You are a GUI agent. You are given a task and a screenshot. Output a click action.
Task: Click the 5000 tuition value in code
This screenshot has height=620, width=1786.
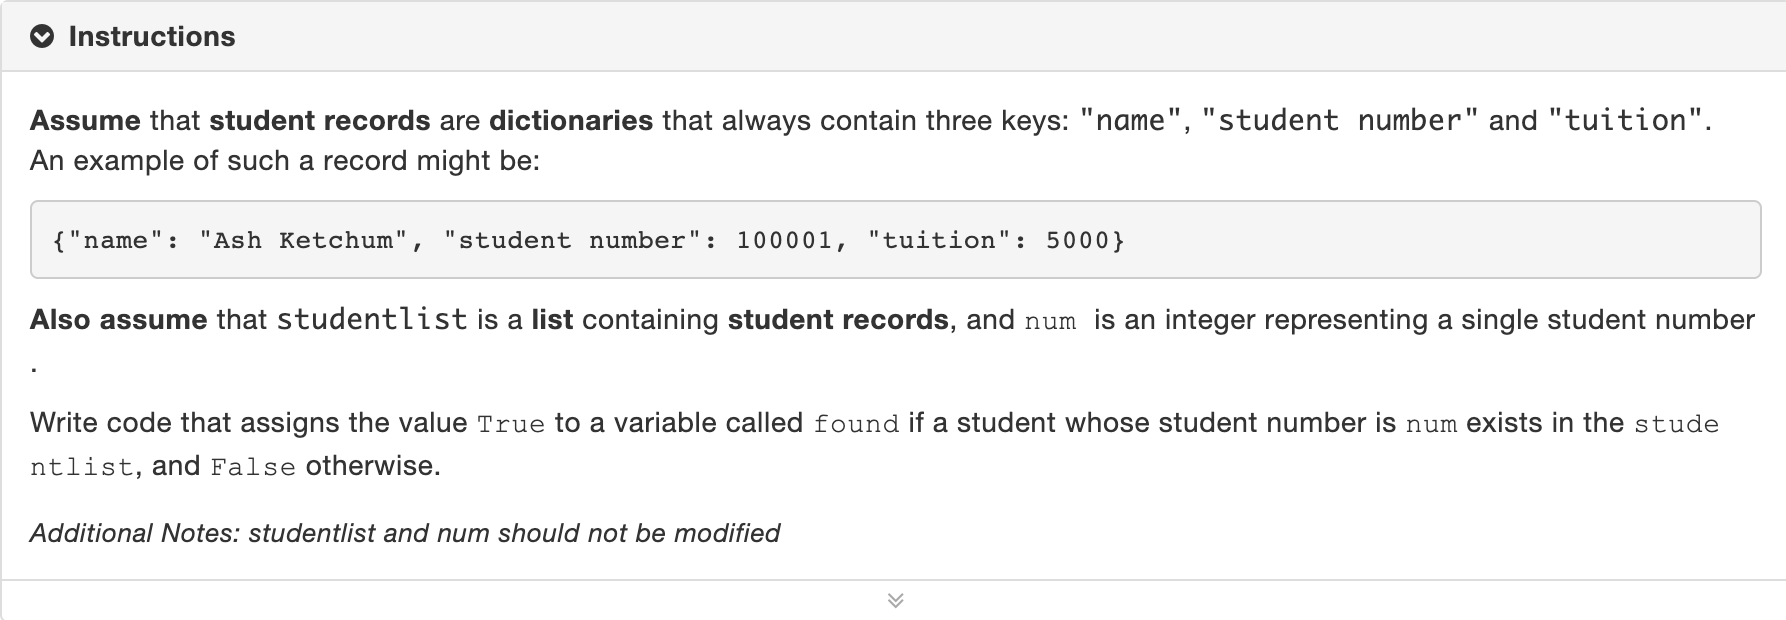tap(1077, 240)
